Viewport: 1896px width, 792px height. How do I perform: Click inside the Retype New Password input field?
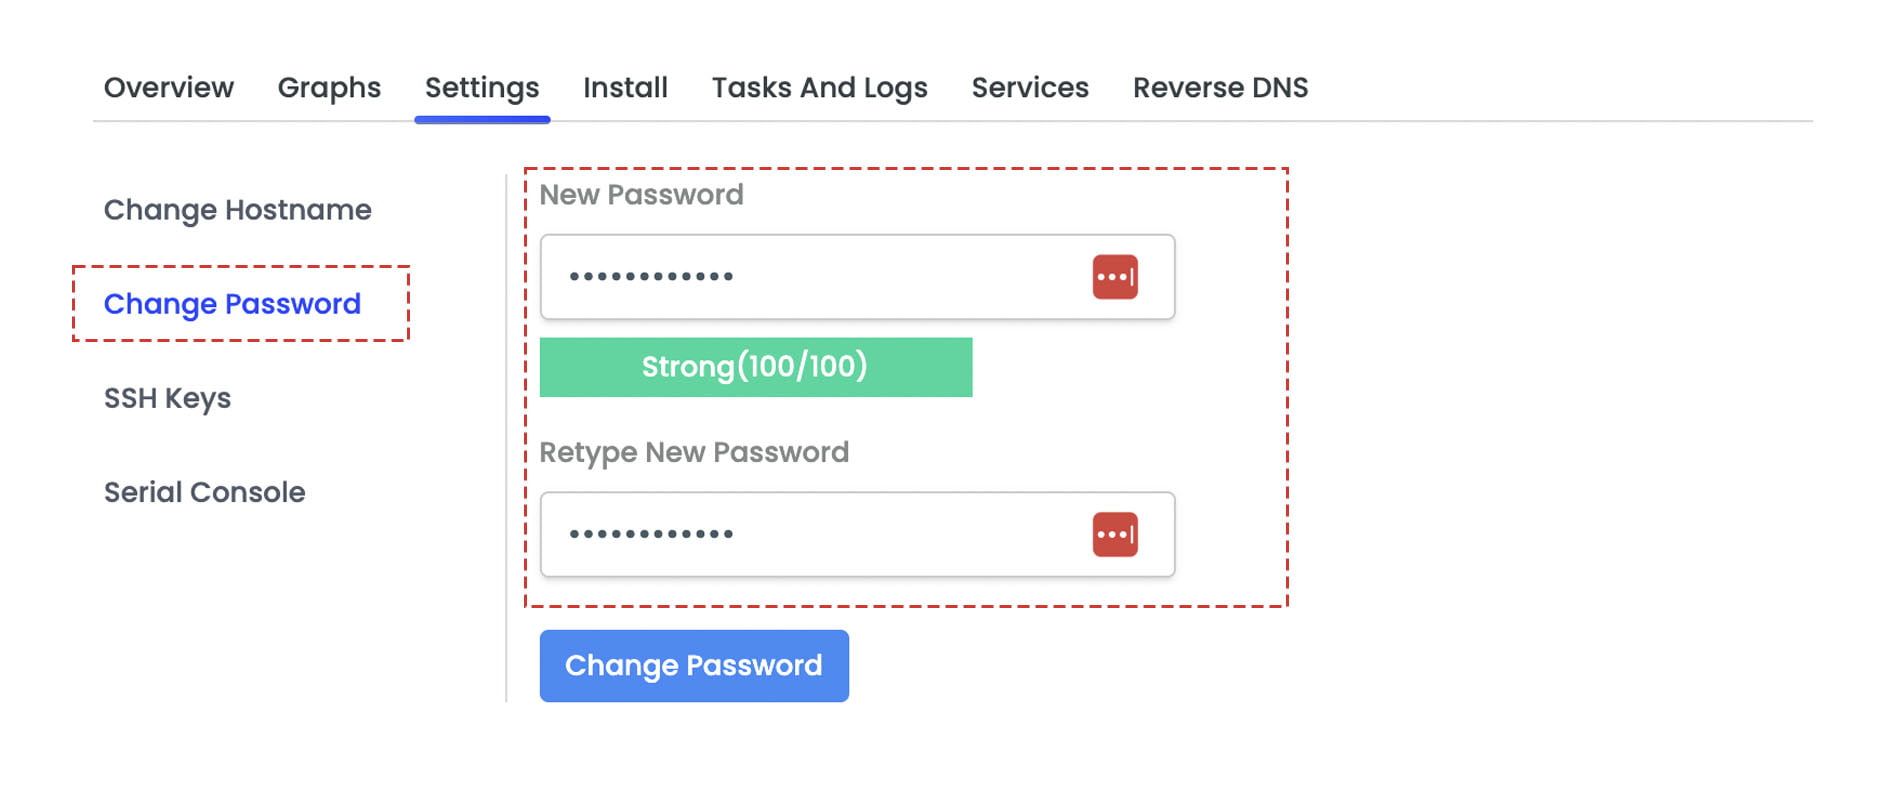click(800, 535)
